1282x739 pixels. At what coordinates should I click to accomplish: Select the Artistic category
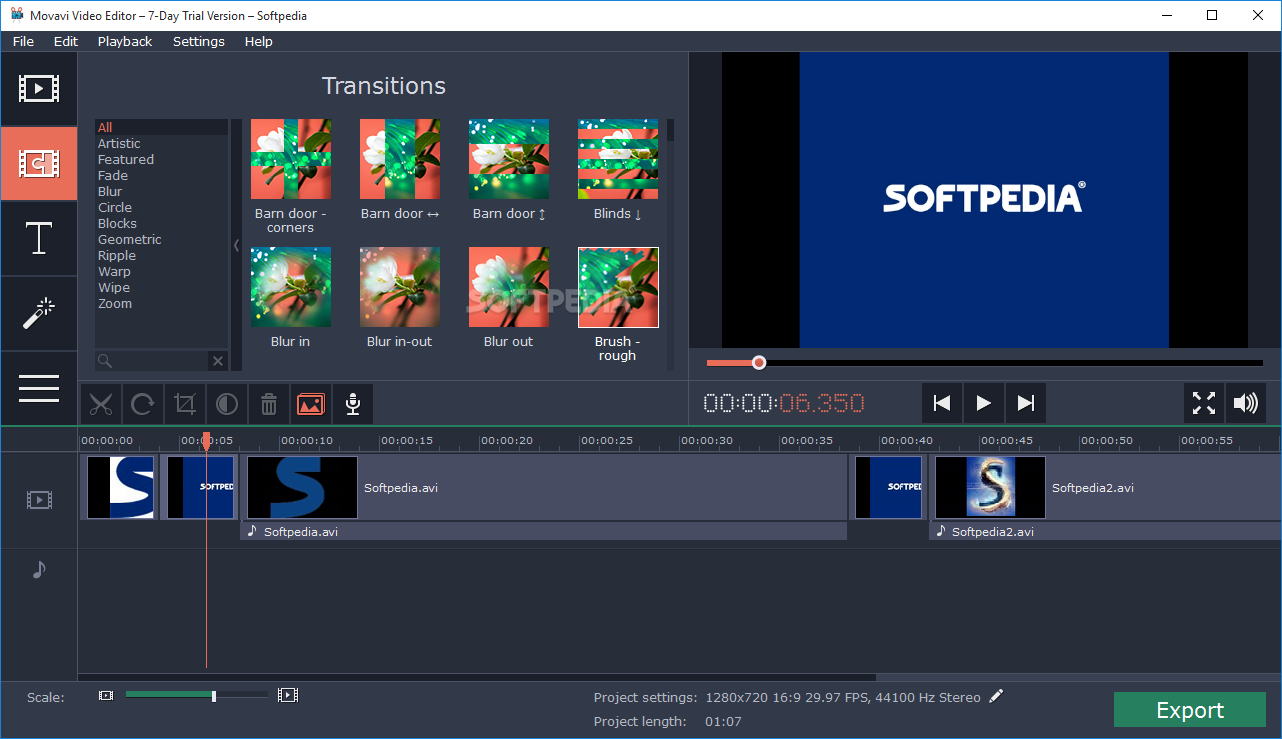pos(162,143)
